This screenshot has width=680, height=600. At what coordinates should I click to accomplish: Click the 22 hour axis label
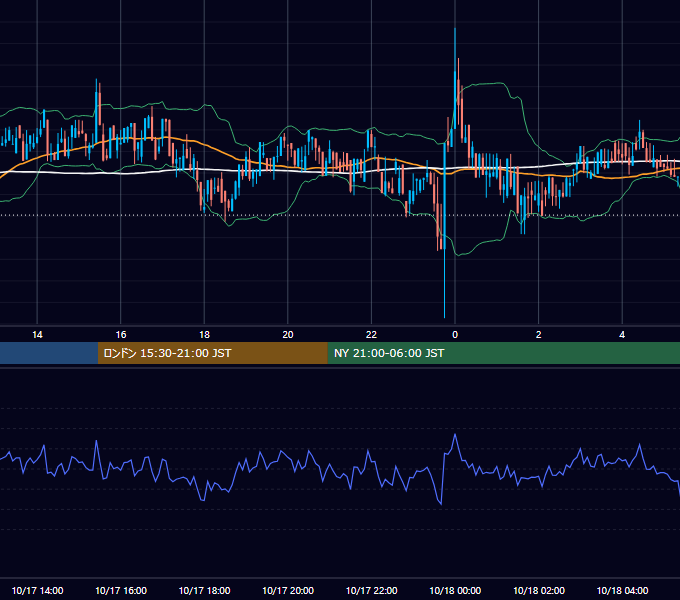(371, 335)
